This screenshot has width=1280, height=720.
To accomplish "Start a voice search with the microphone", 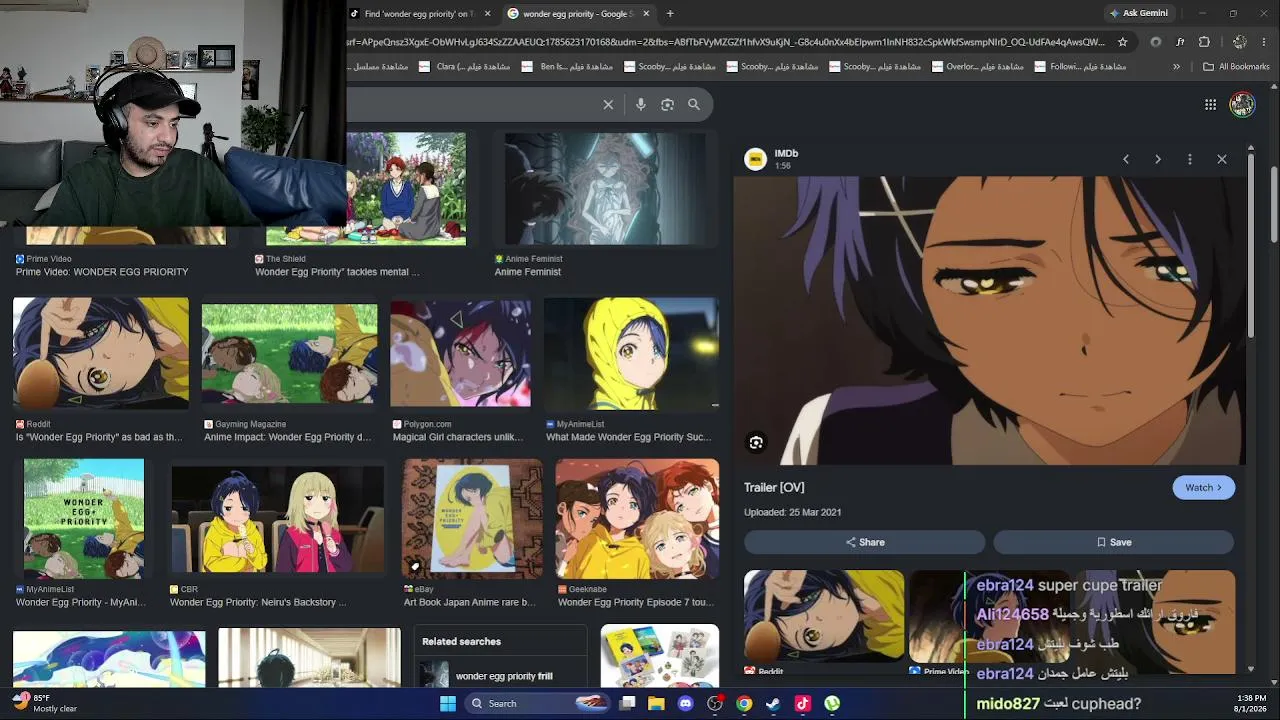I will (x=641, y=104).
